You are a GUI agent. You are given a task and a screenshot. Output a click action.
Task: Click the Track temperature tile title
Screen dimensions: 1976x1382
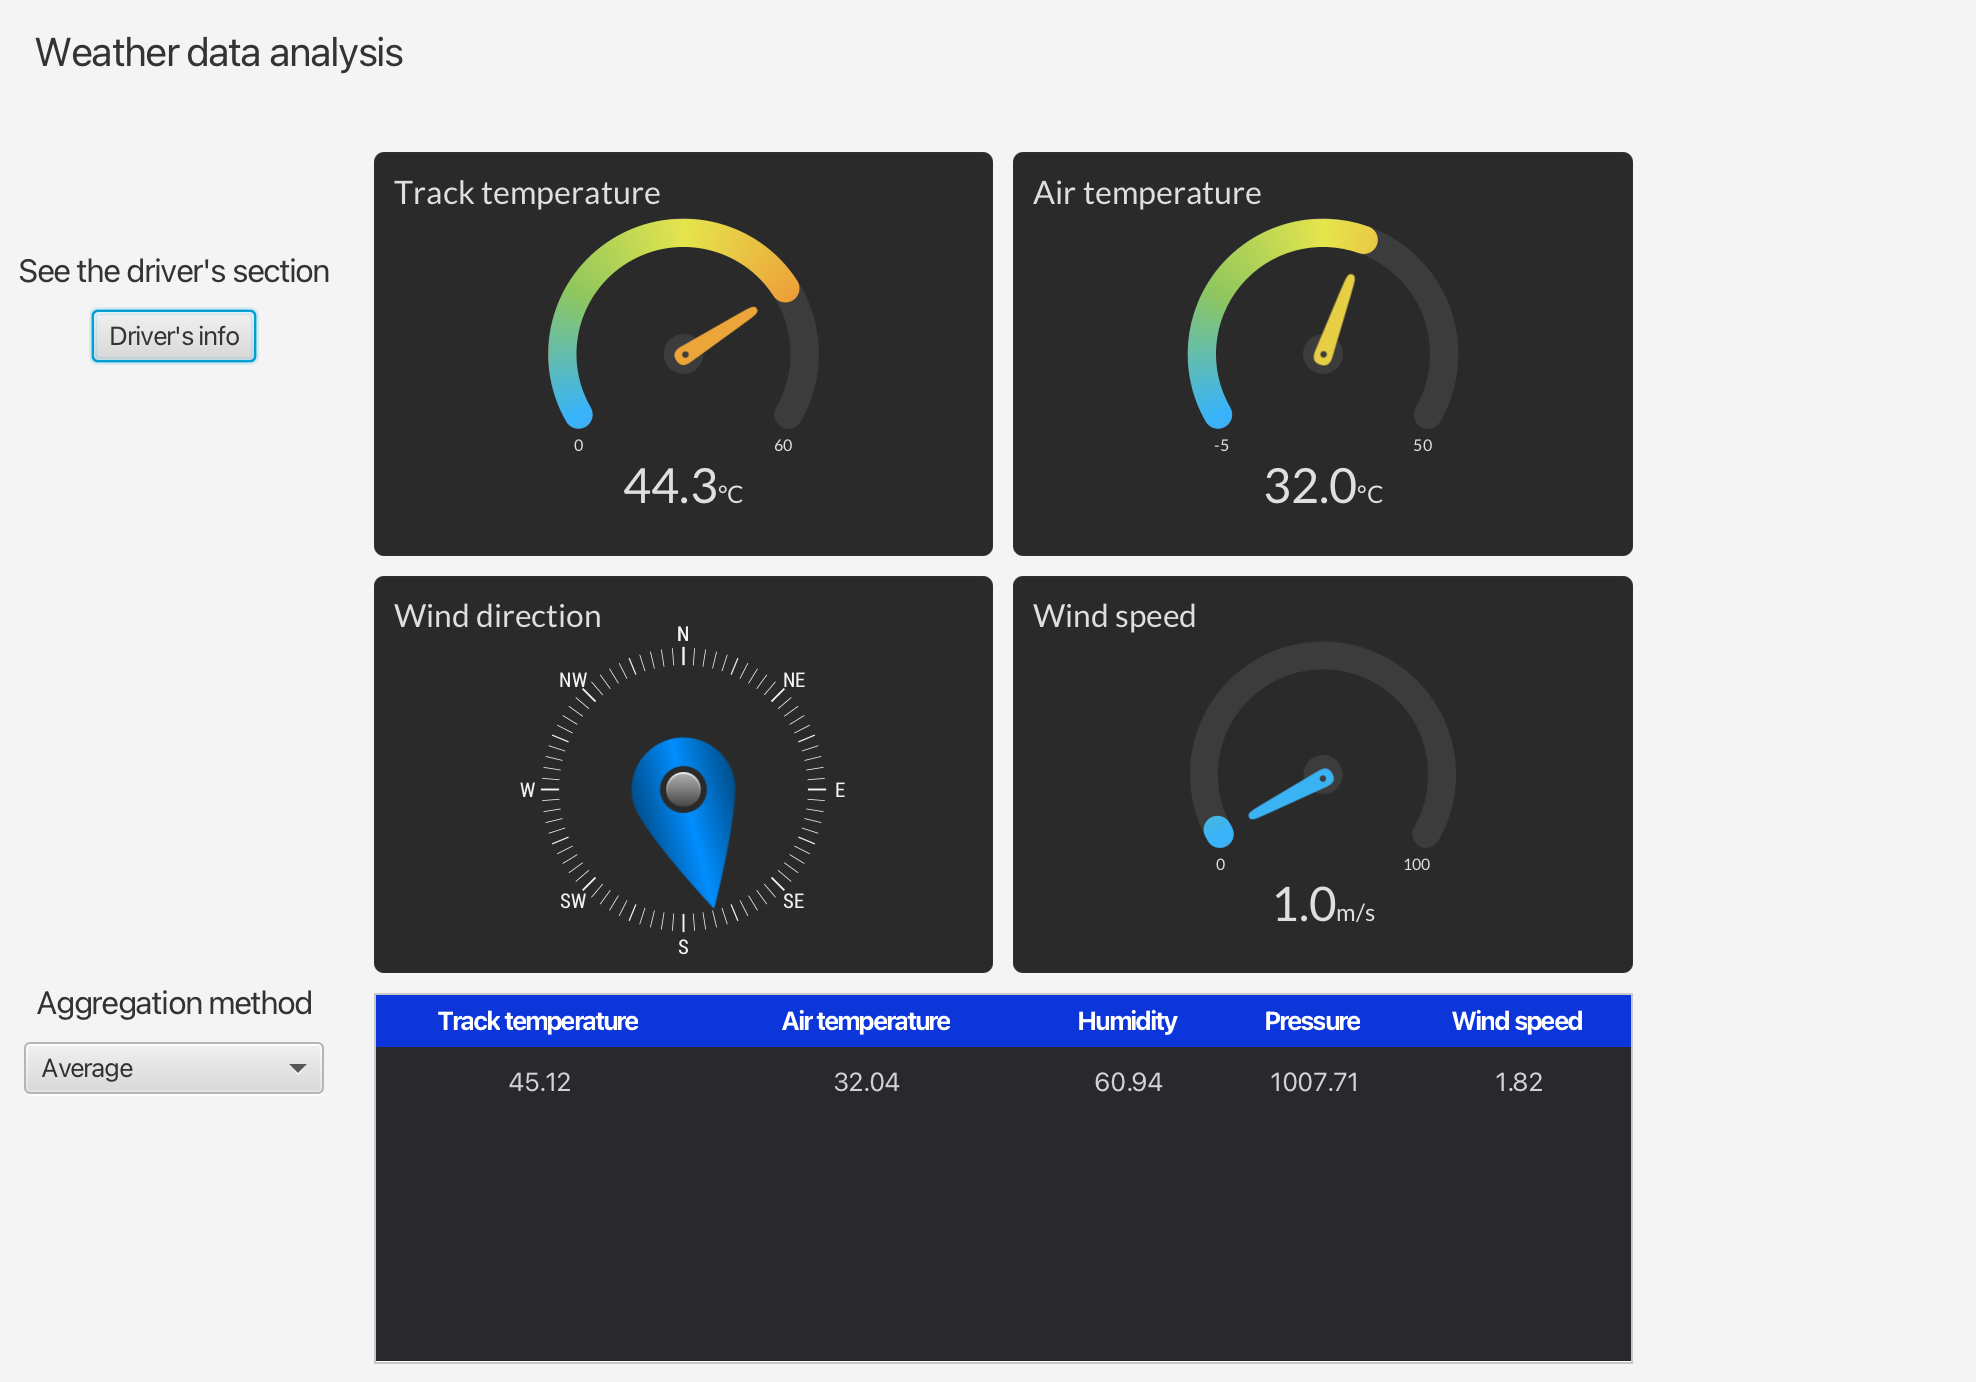pos(527,192)
